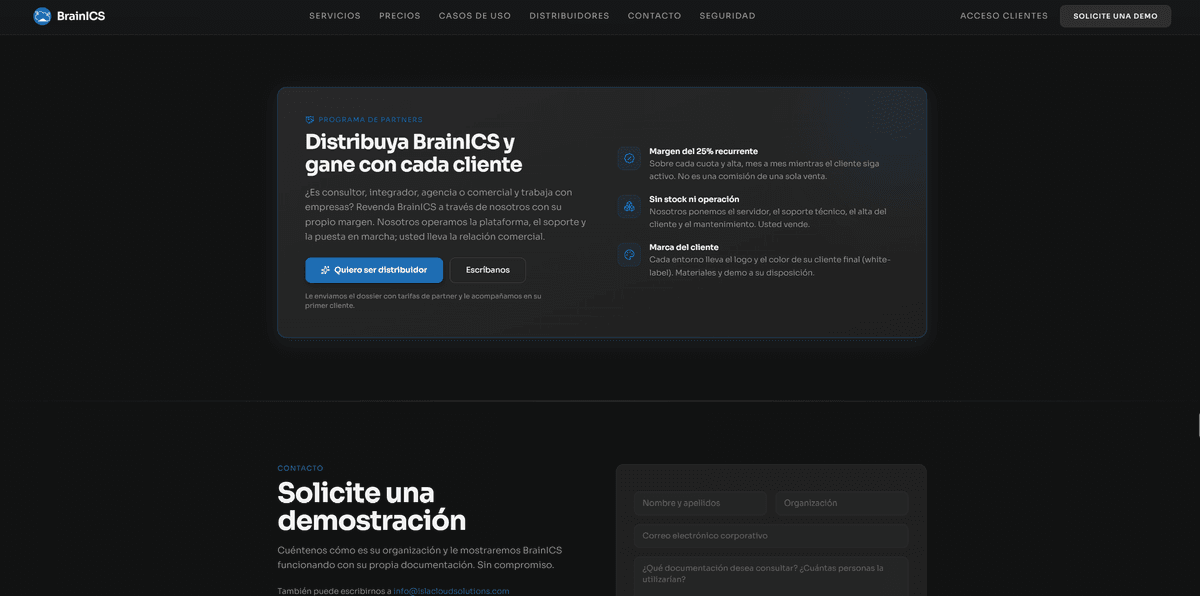Image resolution: width=1200 pixels, height=596 pixels.
Task: Open the info@islacloudsolutions.com email link
Action: tap(451, 591)
